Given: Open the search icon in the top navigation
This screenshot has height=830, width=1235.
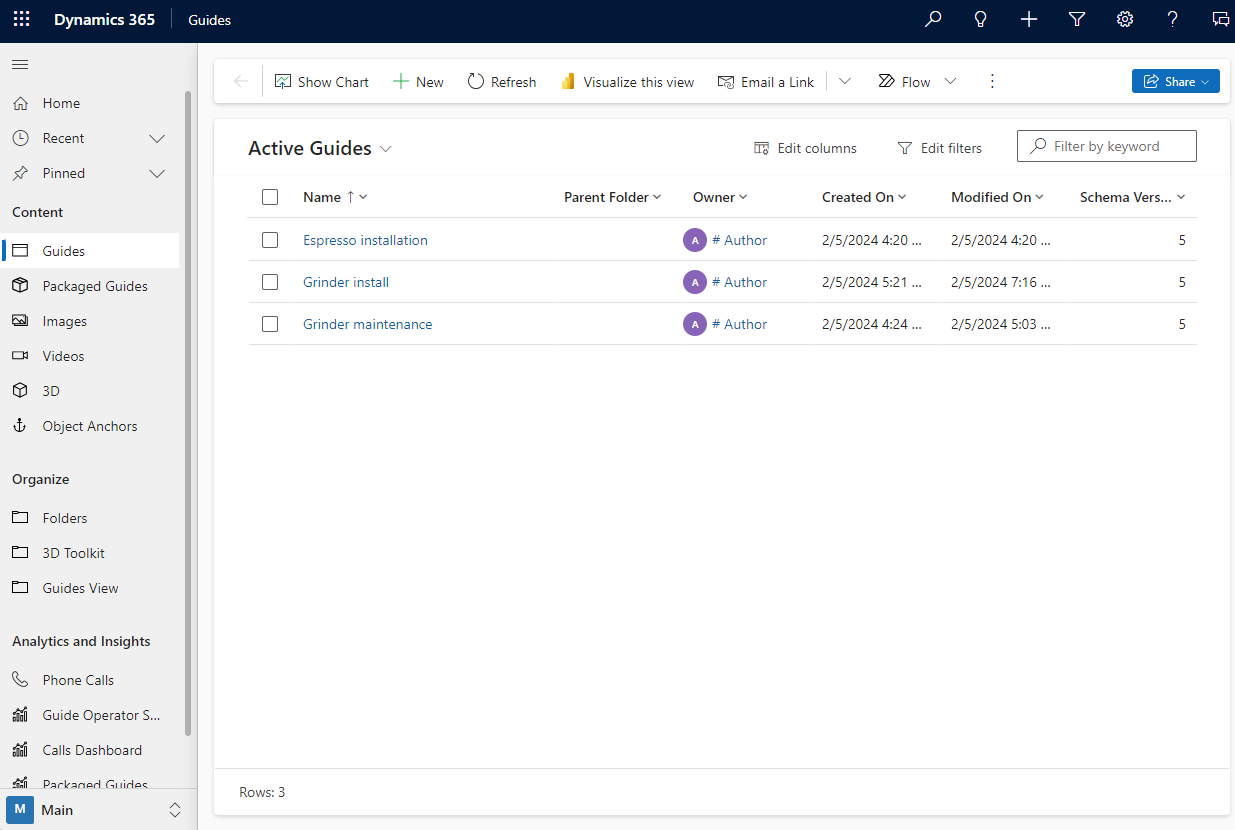Looking at the screenshot, I should 932,19.
